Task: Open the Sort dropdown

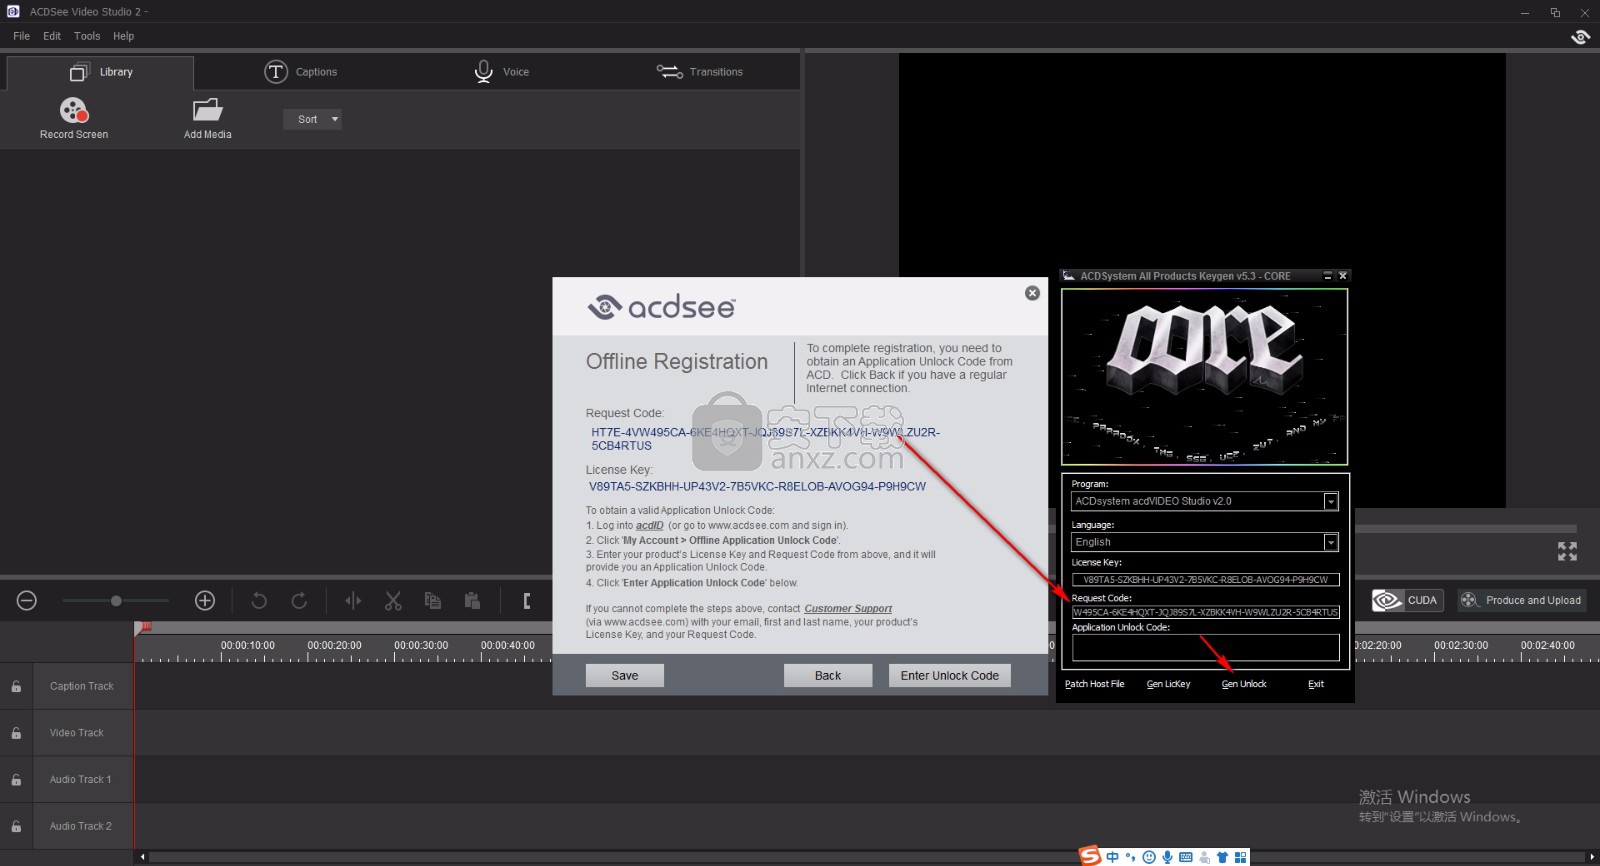Action: (312, 119)
